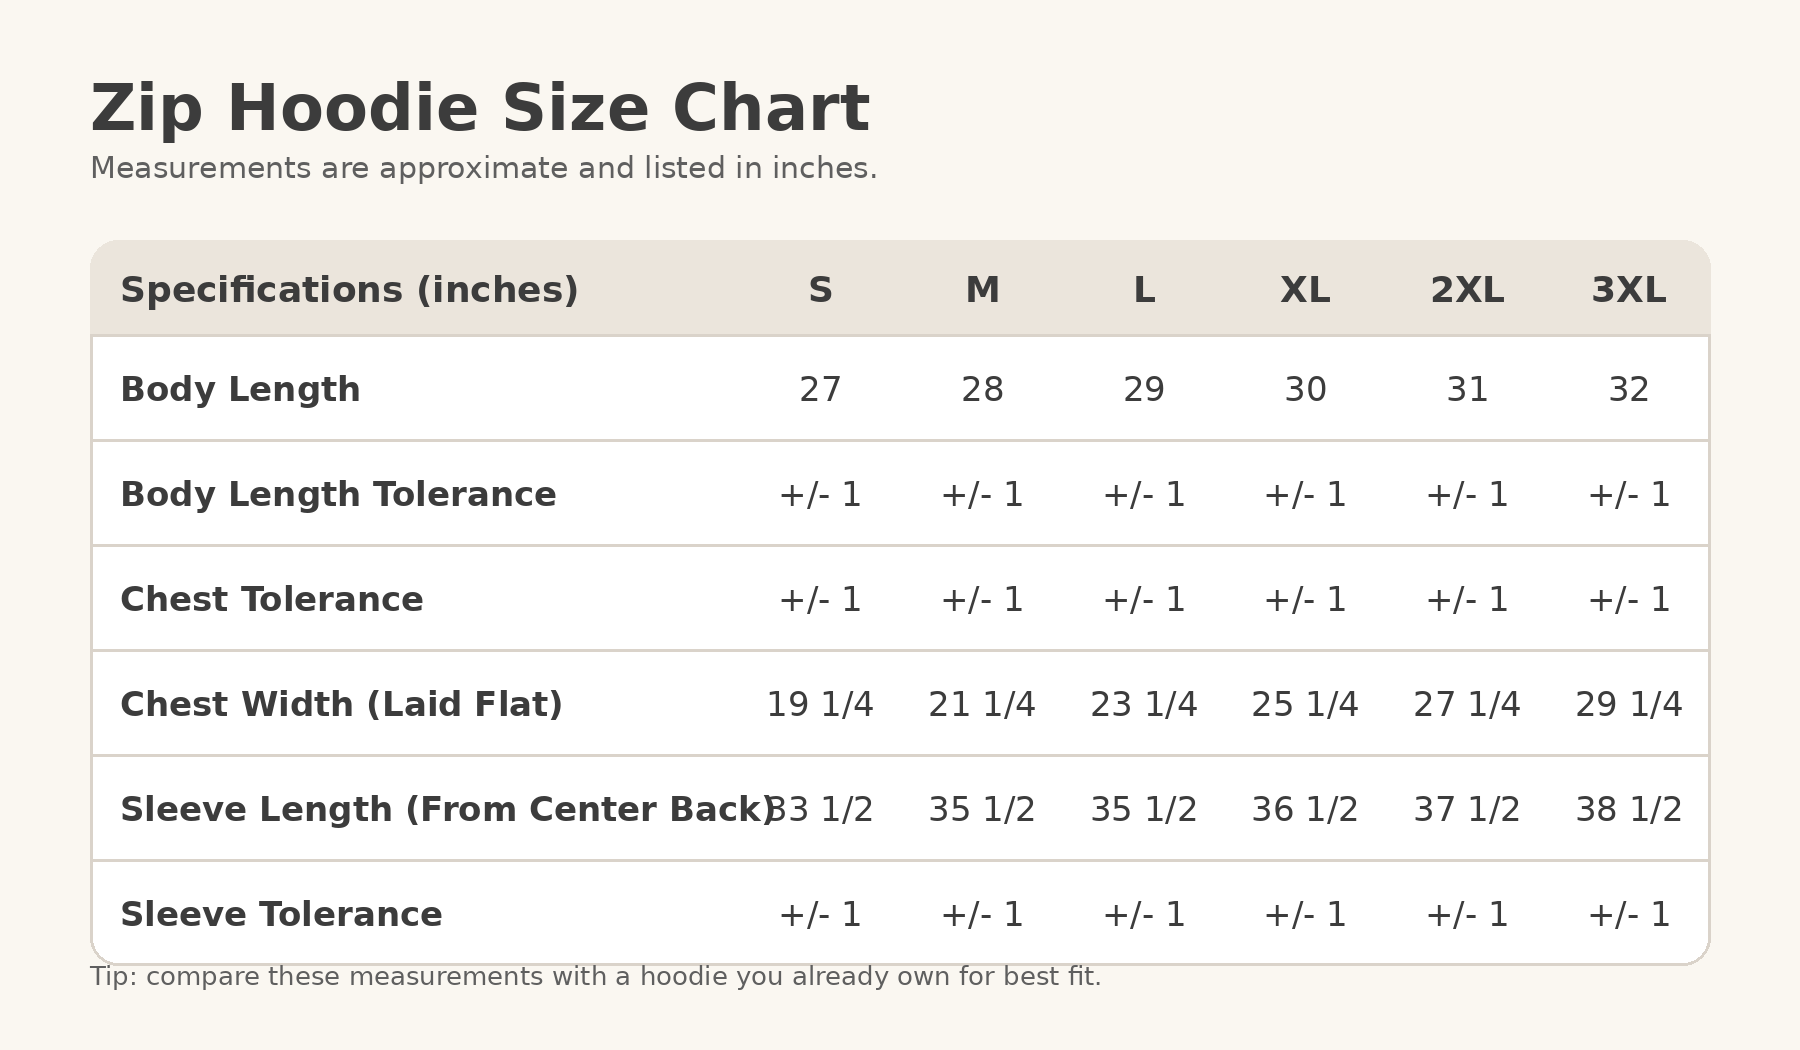This screenshot has width=1800, height=1050.
Task: Click the Zip Hoodie Size Chart title
Action: tap(480, 109)
